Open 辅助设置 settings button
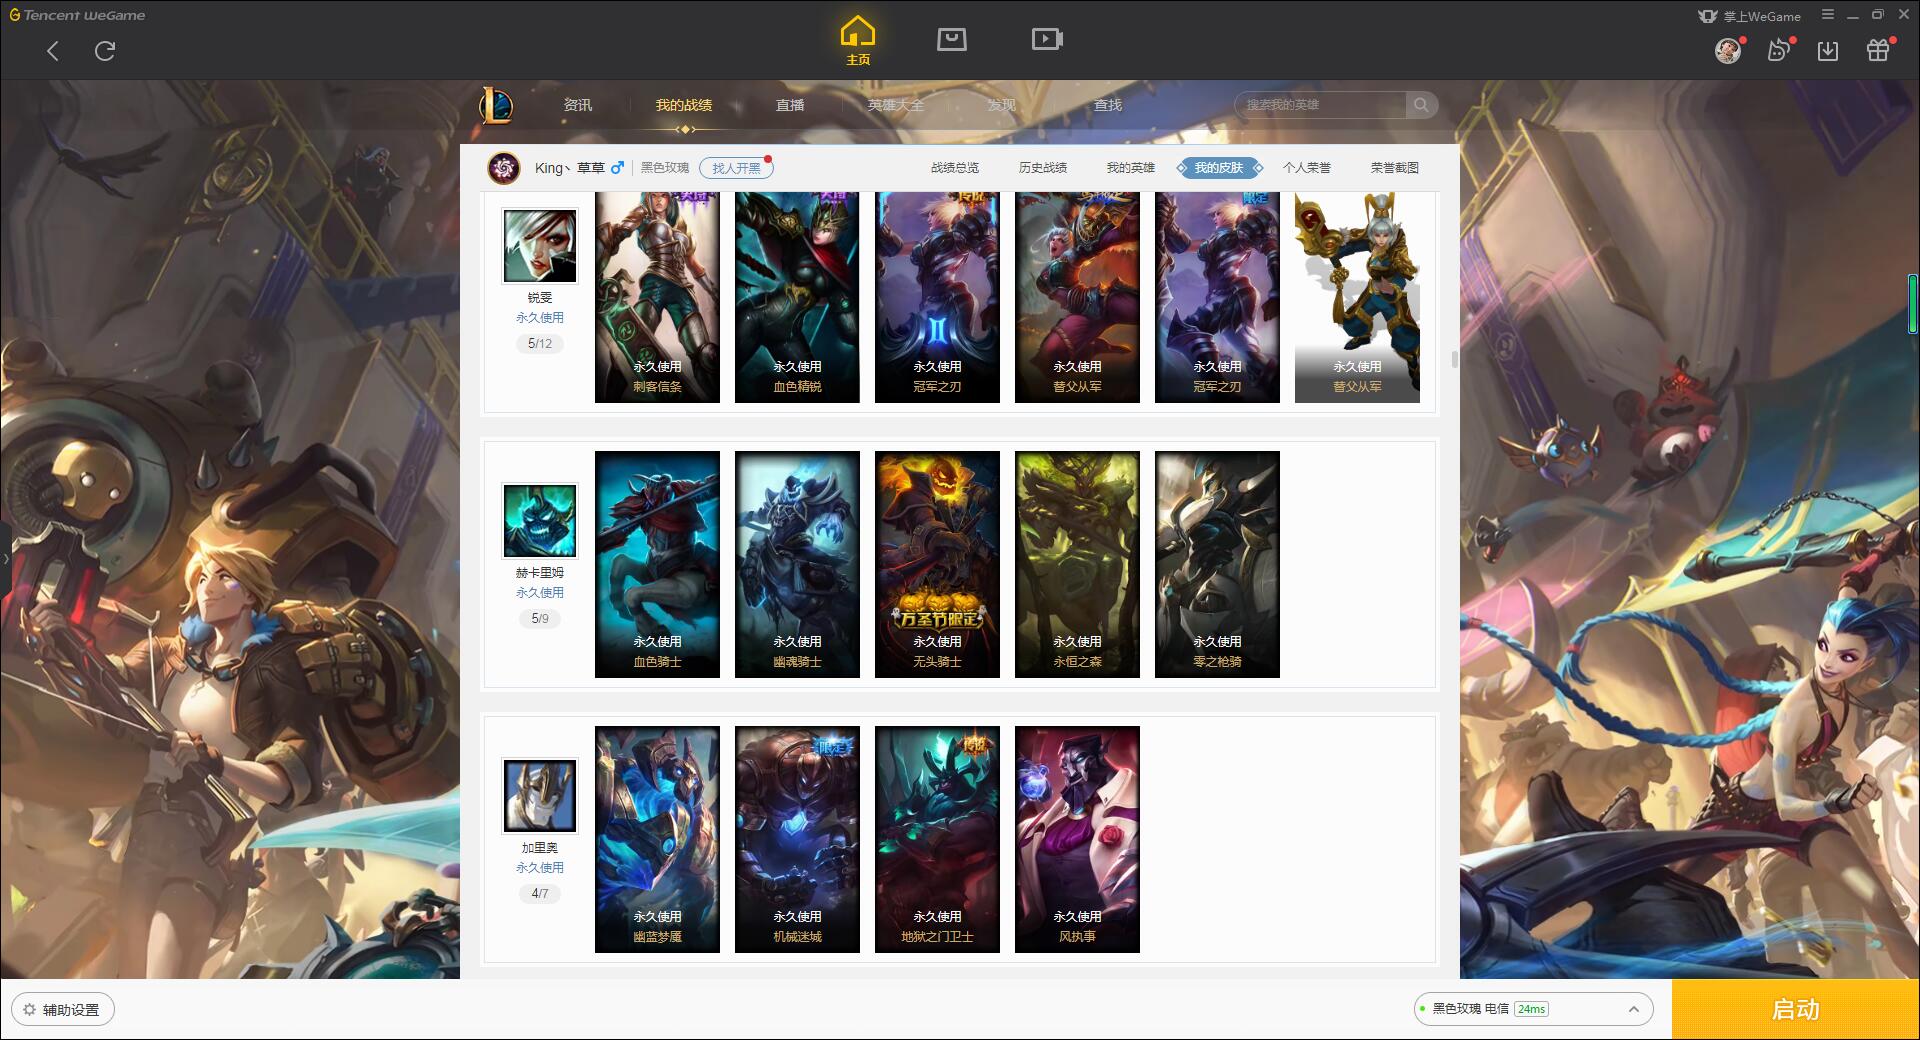This screenshot has height=1040, width=1920. tap(63, 1009)
